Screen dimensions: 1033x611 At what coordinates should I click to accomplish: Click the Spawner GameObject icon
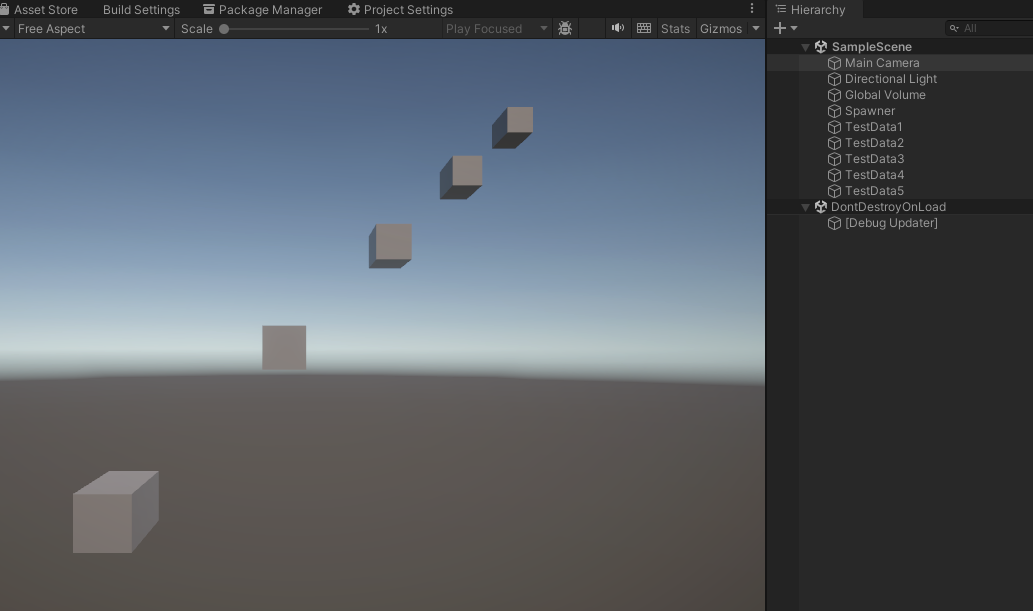coord(834,110)
